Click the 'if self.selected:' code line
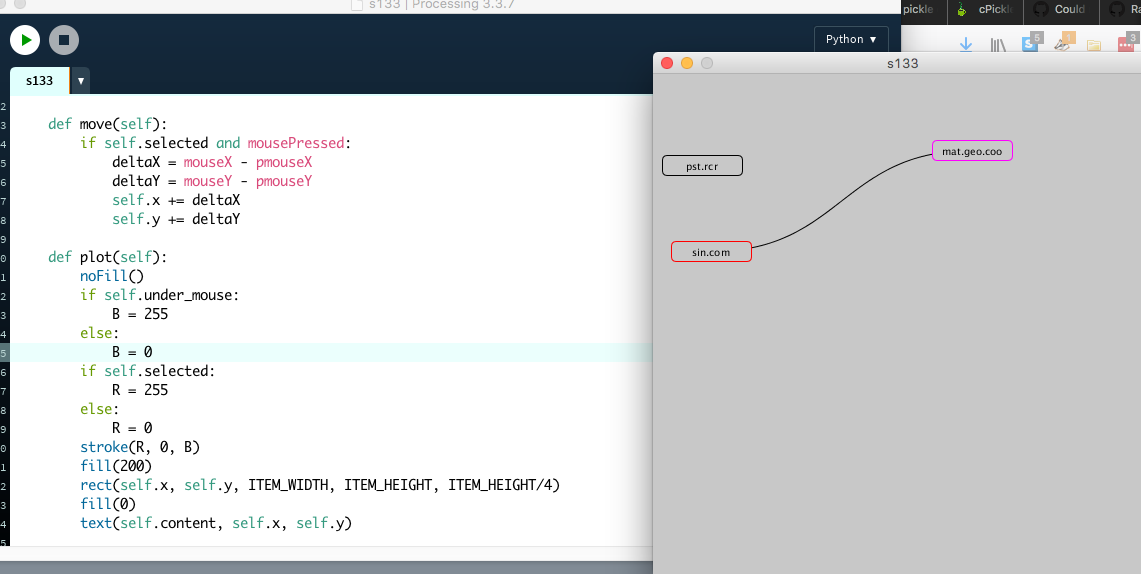1141x574 pixels. point(148,371)
